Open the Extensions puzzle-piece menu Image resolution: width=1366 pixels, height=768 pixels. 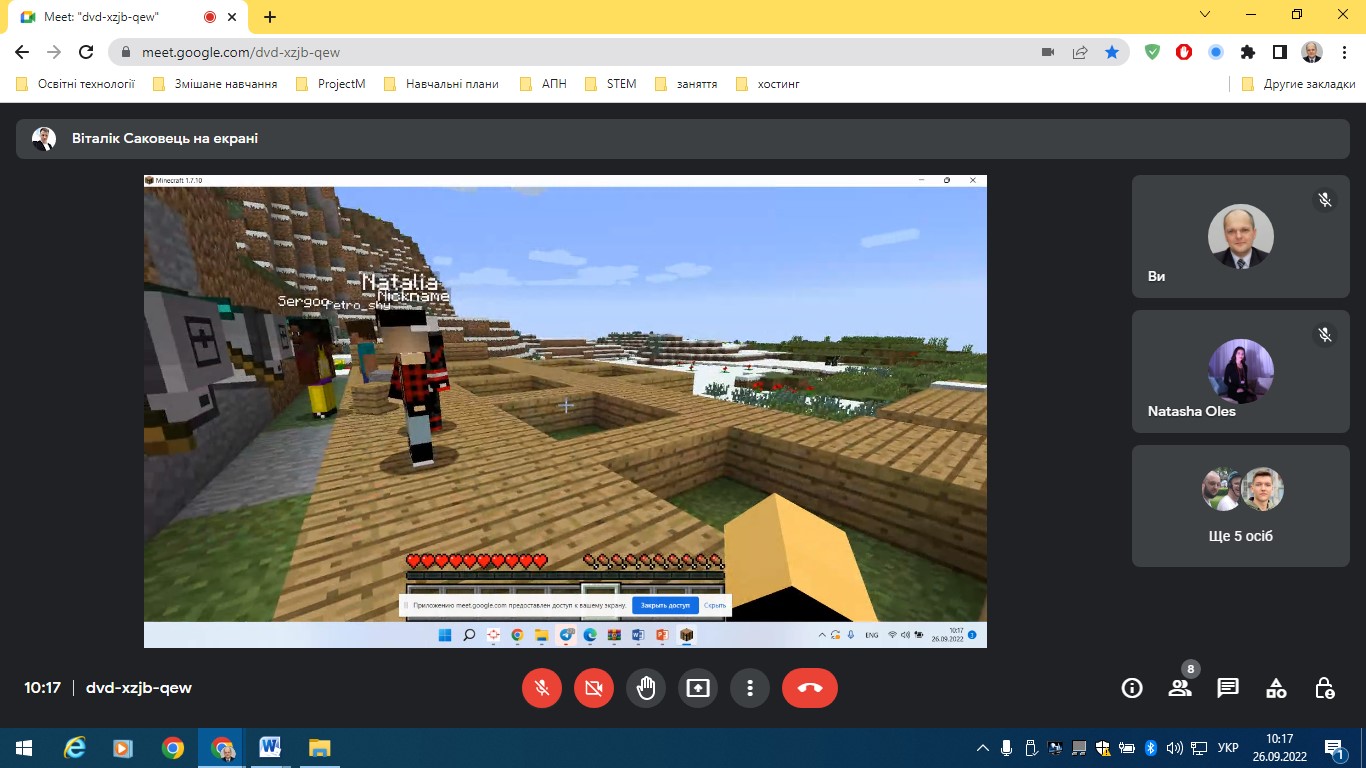tap(1247, 52)
